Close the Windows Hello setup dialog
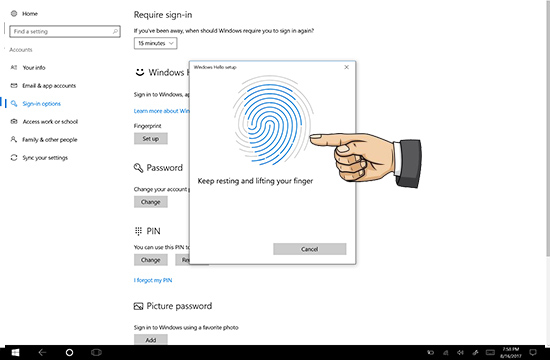This screenshot has height=360, width=550. (347, 67)
